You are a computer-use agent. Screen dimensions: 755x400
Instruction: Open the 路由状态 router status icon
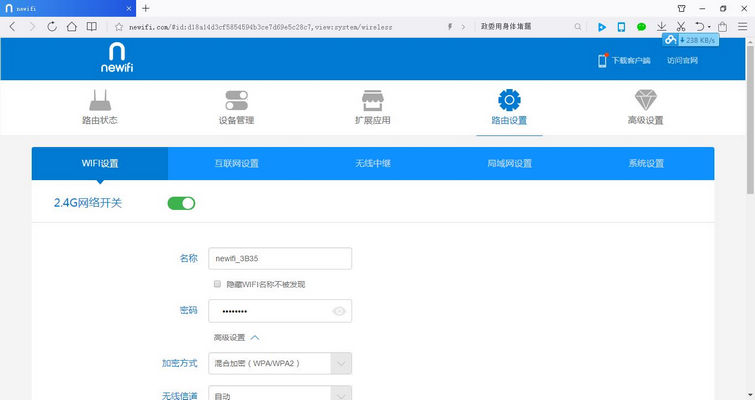coord(100,100)
